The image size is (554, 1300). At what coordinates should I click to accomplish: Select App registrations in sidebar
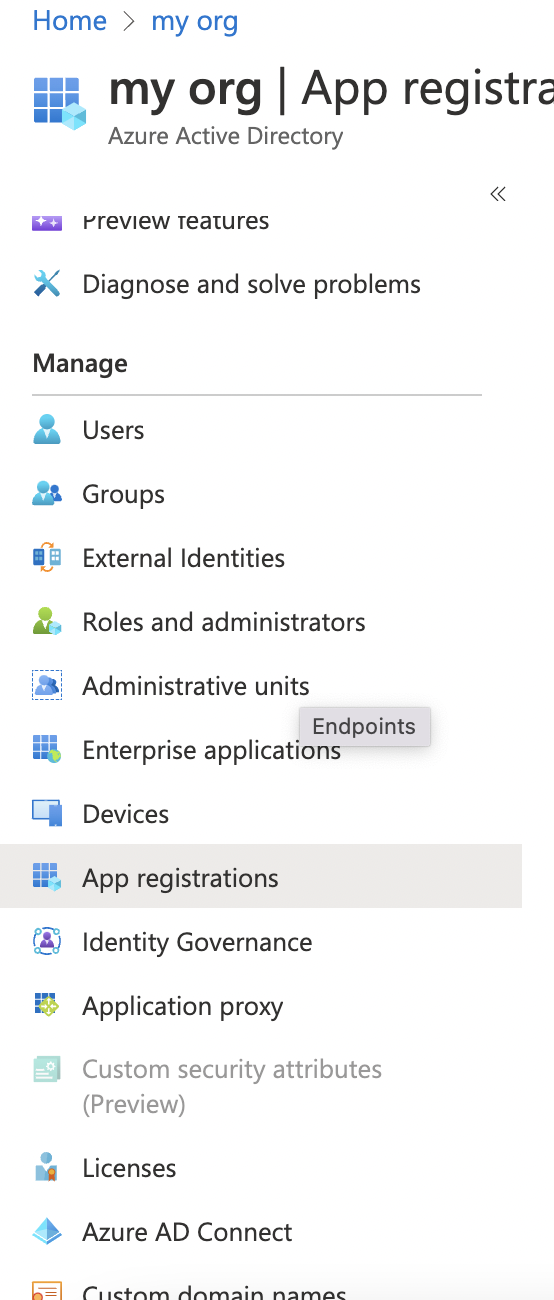[261, 876]
